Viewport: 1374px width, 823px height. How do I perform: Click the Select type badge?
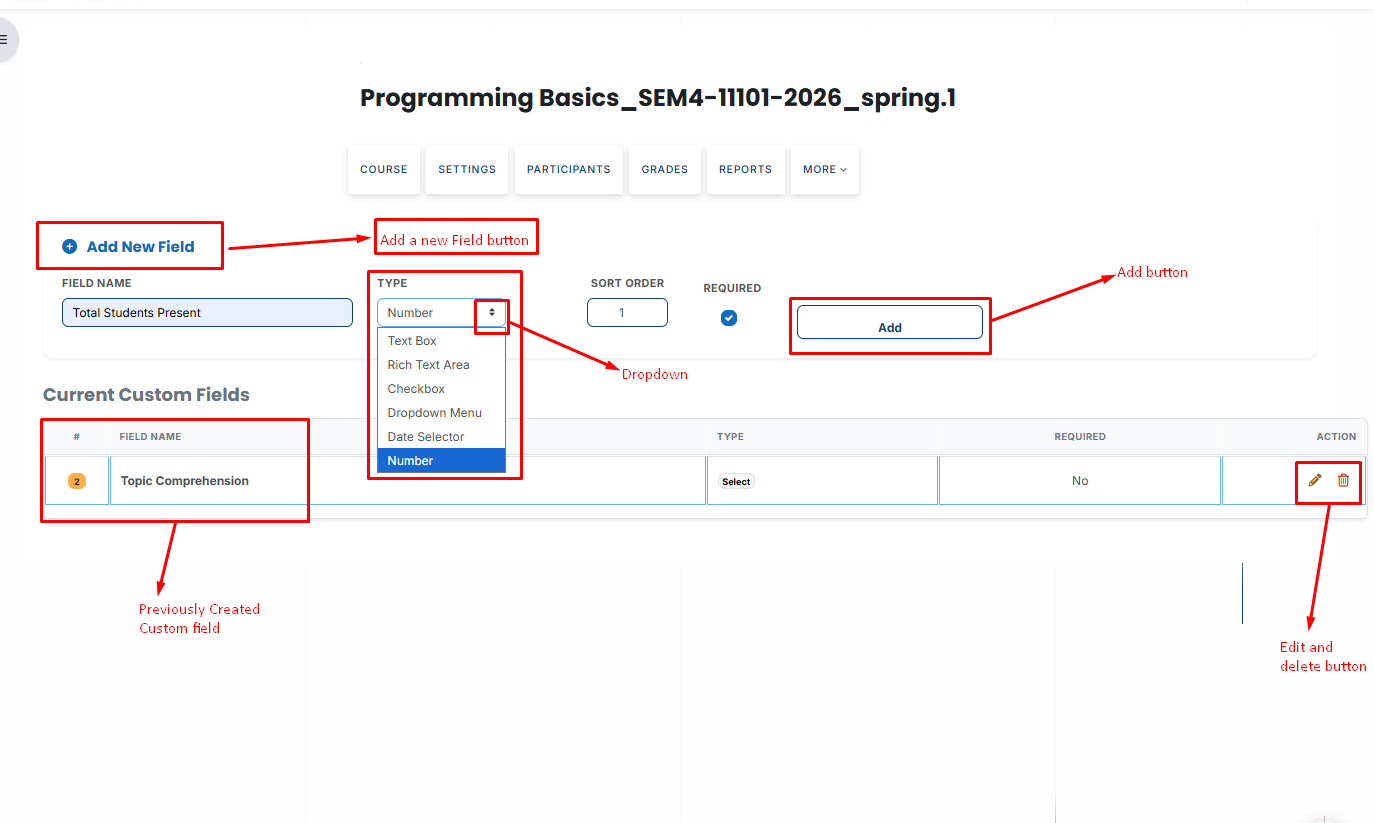[x=736, y=481]
